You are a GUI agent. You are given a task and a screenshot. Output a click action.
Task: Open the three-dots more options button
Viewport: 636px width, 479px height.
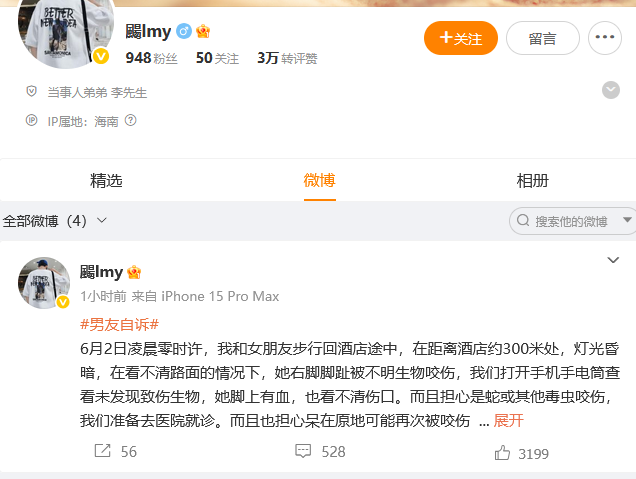point(605,38)
